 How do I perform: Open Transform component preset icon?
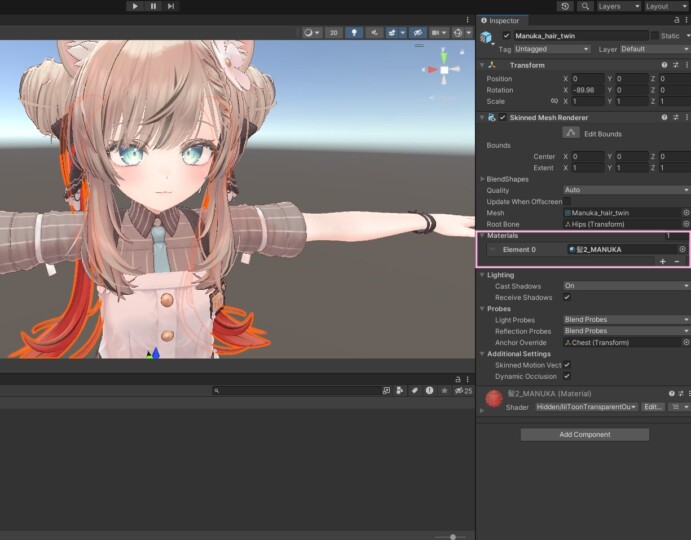(x=676, y=65)
